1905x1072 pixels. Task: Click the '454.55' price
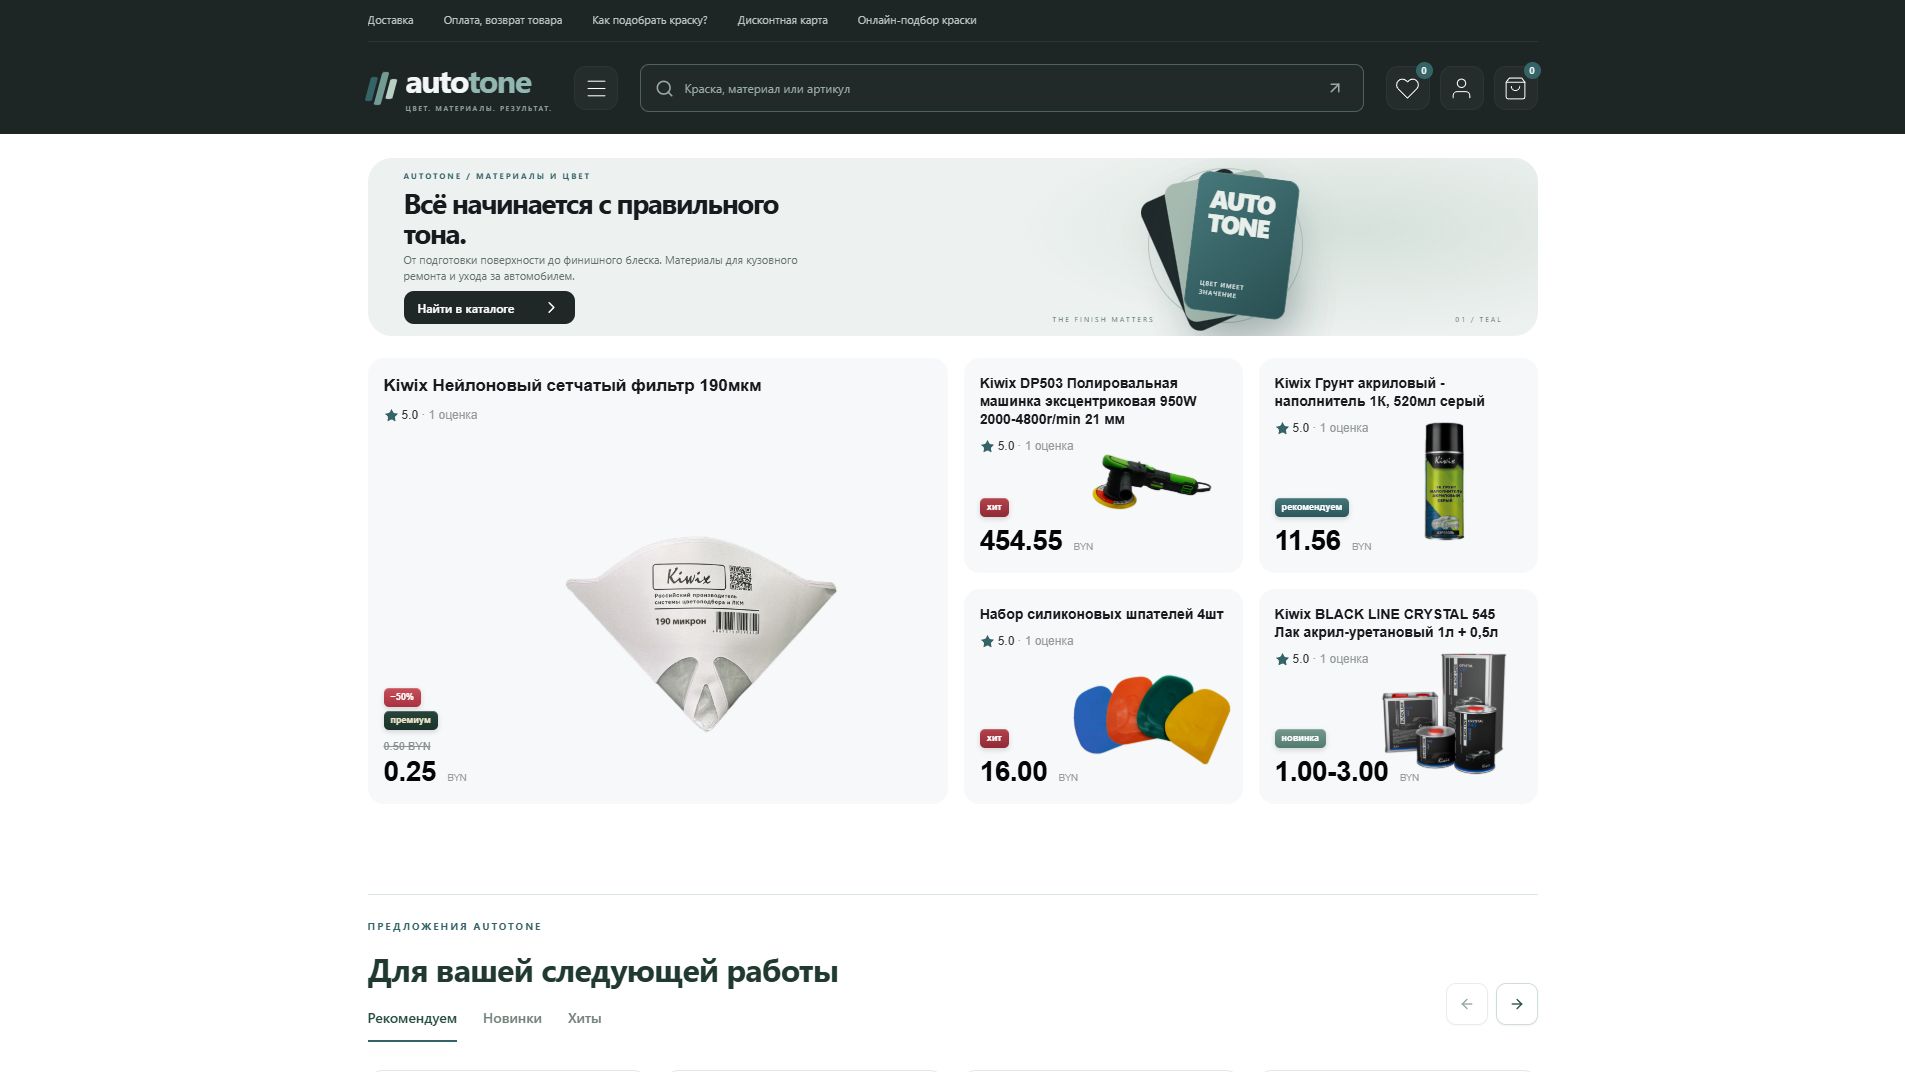click(1021, 541)
